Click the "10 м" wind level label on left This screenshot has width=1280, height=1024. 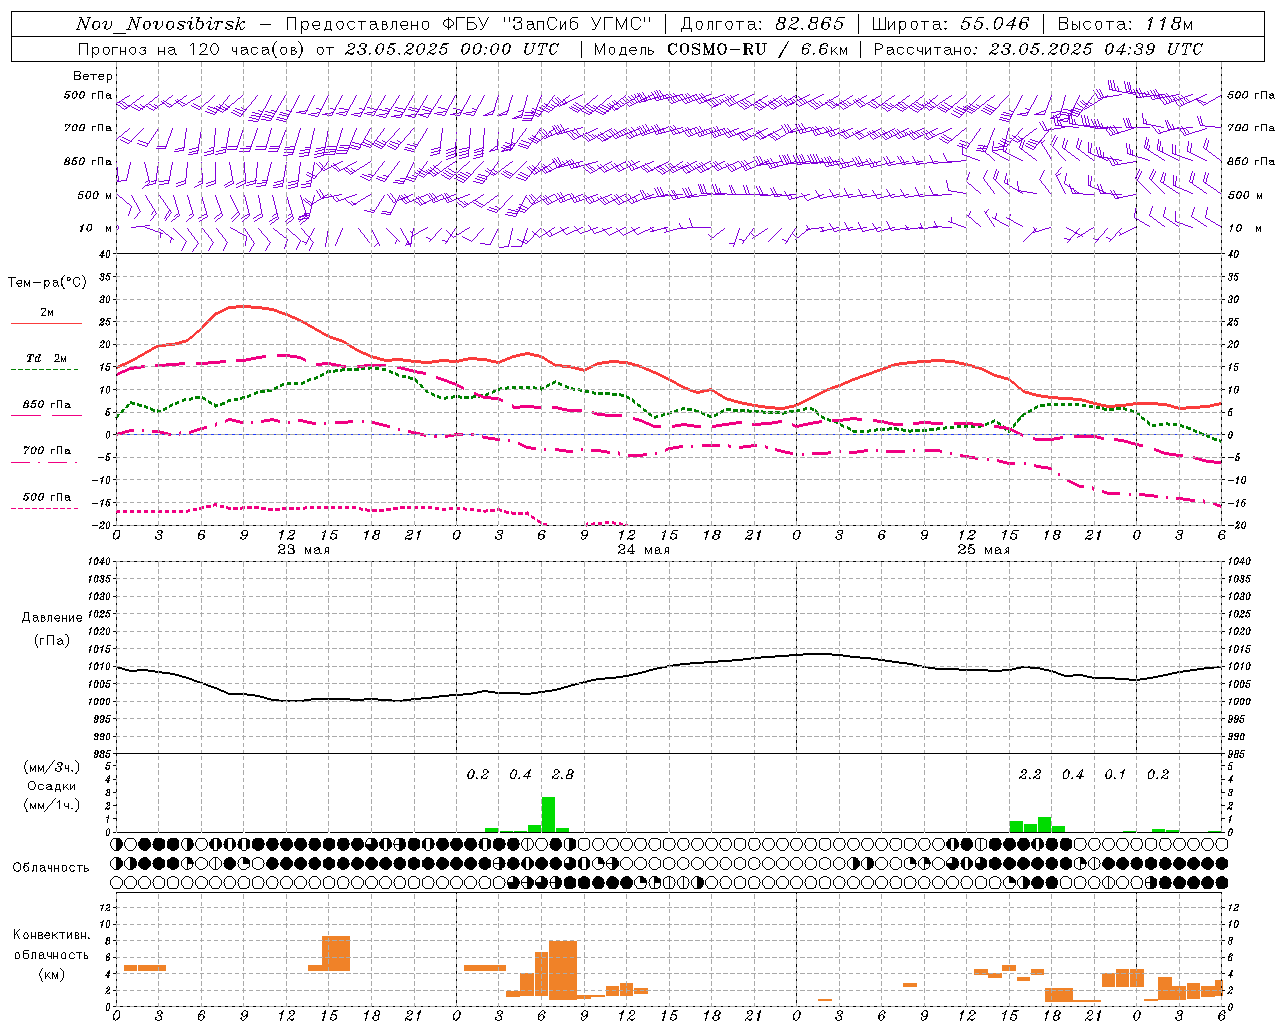pos(95,228)
